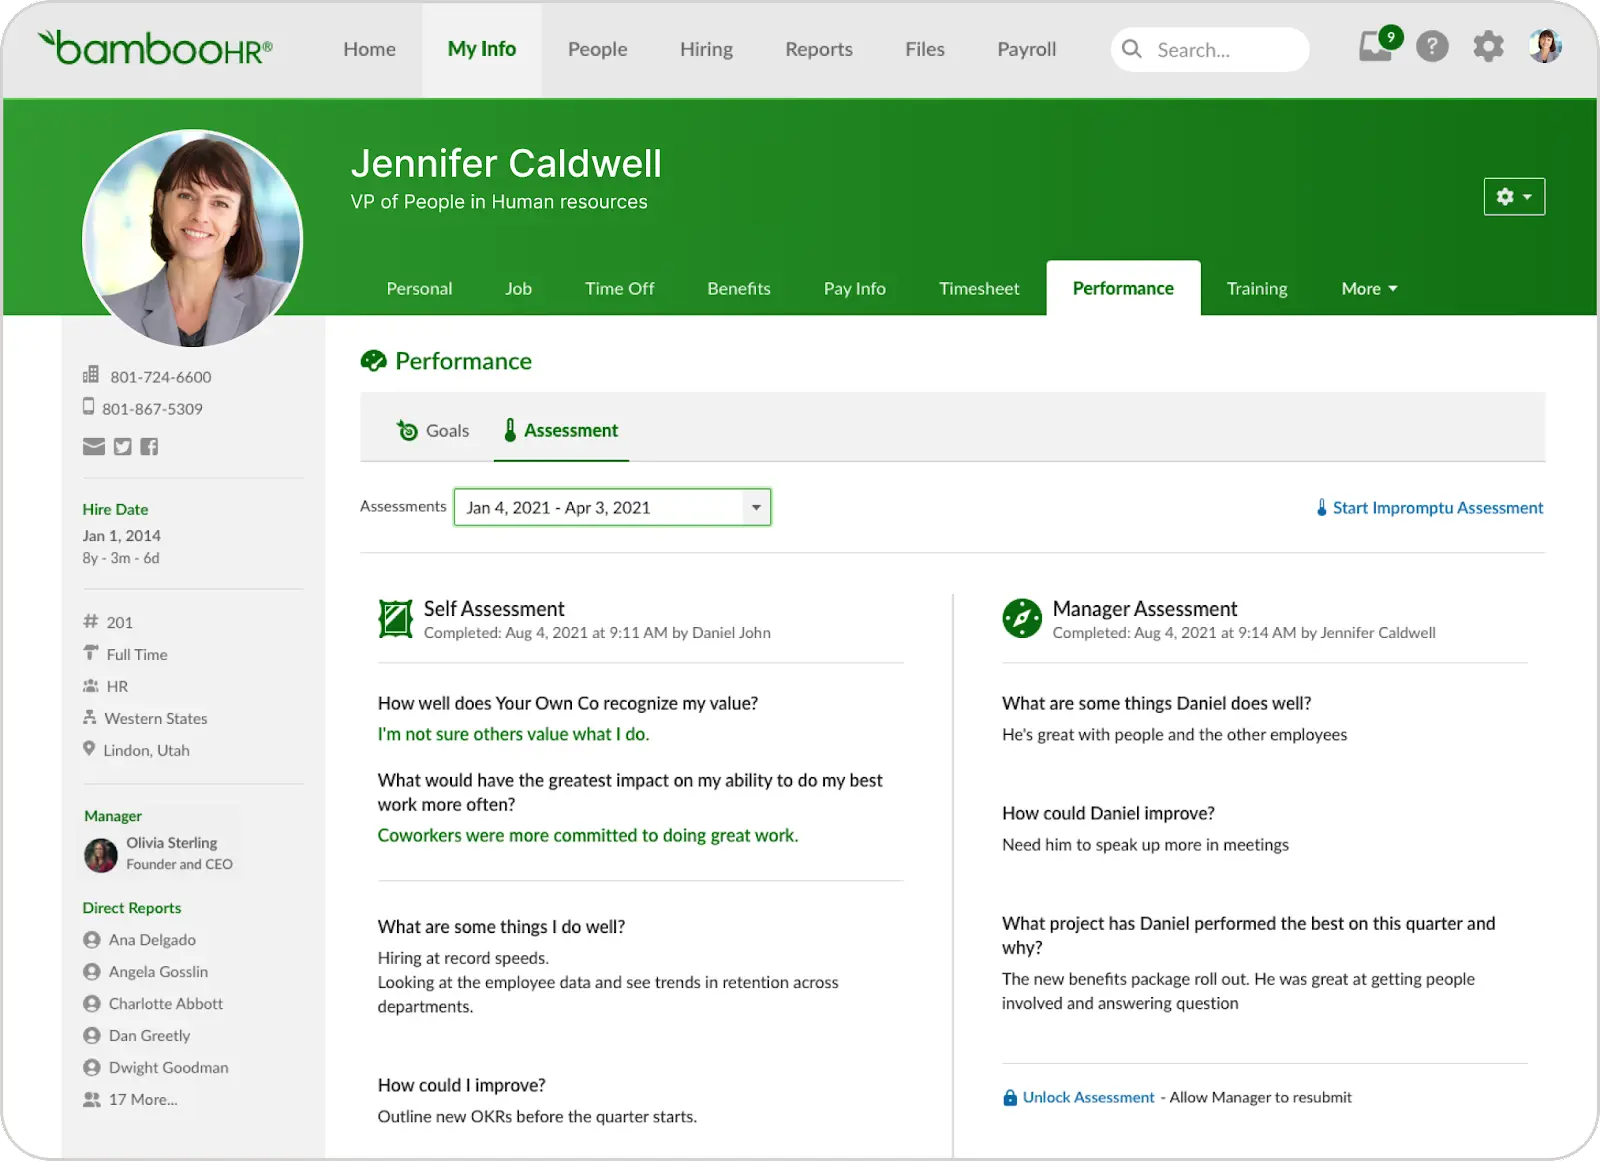
Task: Open the Files menu
Action: [925, 49]
